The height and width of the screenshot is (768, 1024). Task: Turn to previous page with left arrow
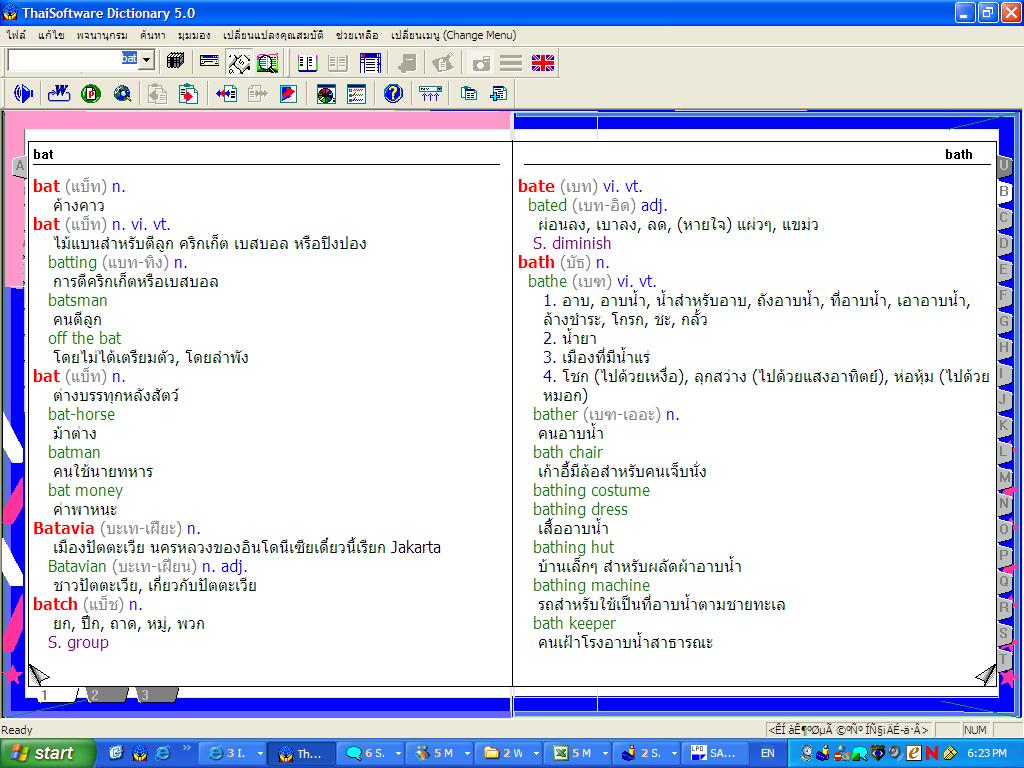pyautogui.click(x=39, y=674)
